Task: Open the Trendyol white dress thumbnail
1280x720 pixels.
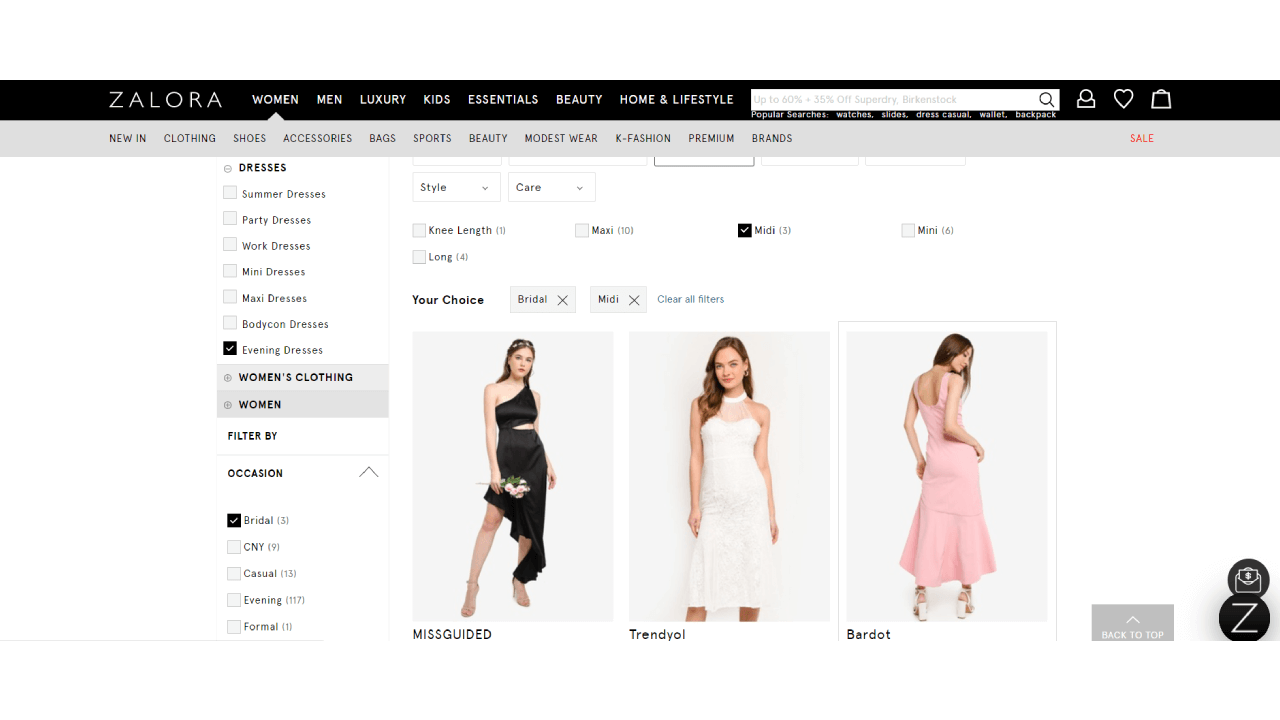Action: [729, 476]
